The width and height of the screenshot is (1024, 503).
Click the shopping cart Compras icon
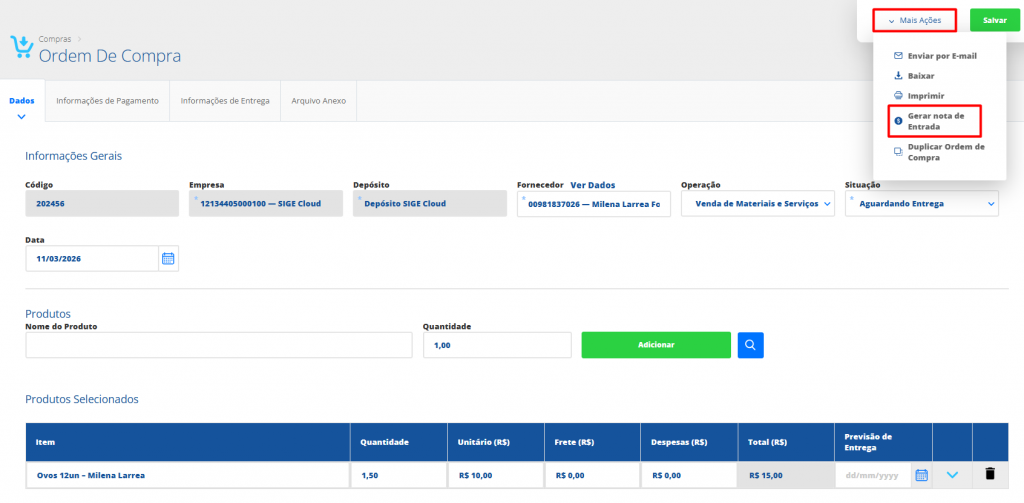(22, 47)
